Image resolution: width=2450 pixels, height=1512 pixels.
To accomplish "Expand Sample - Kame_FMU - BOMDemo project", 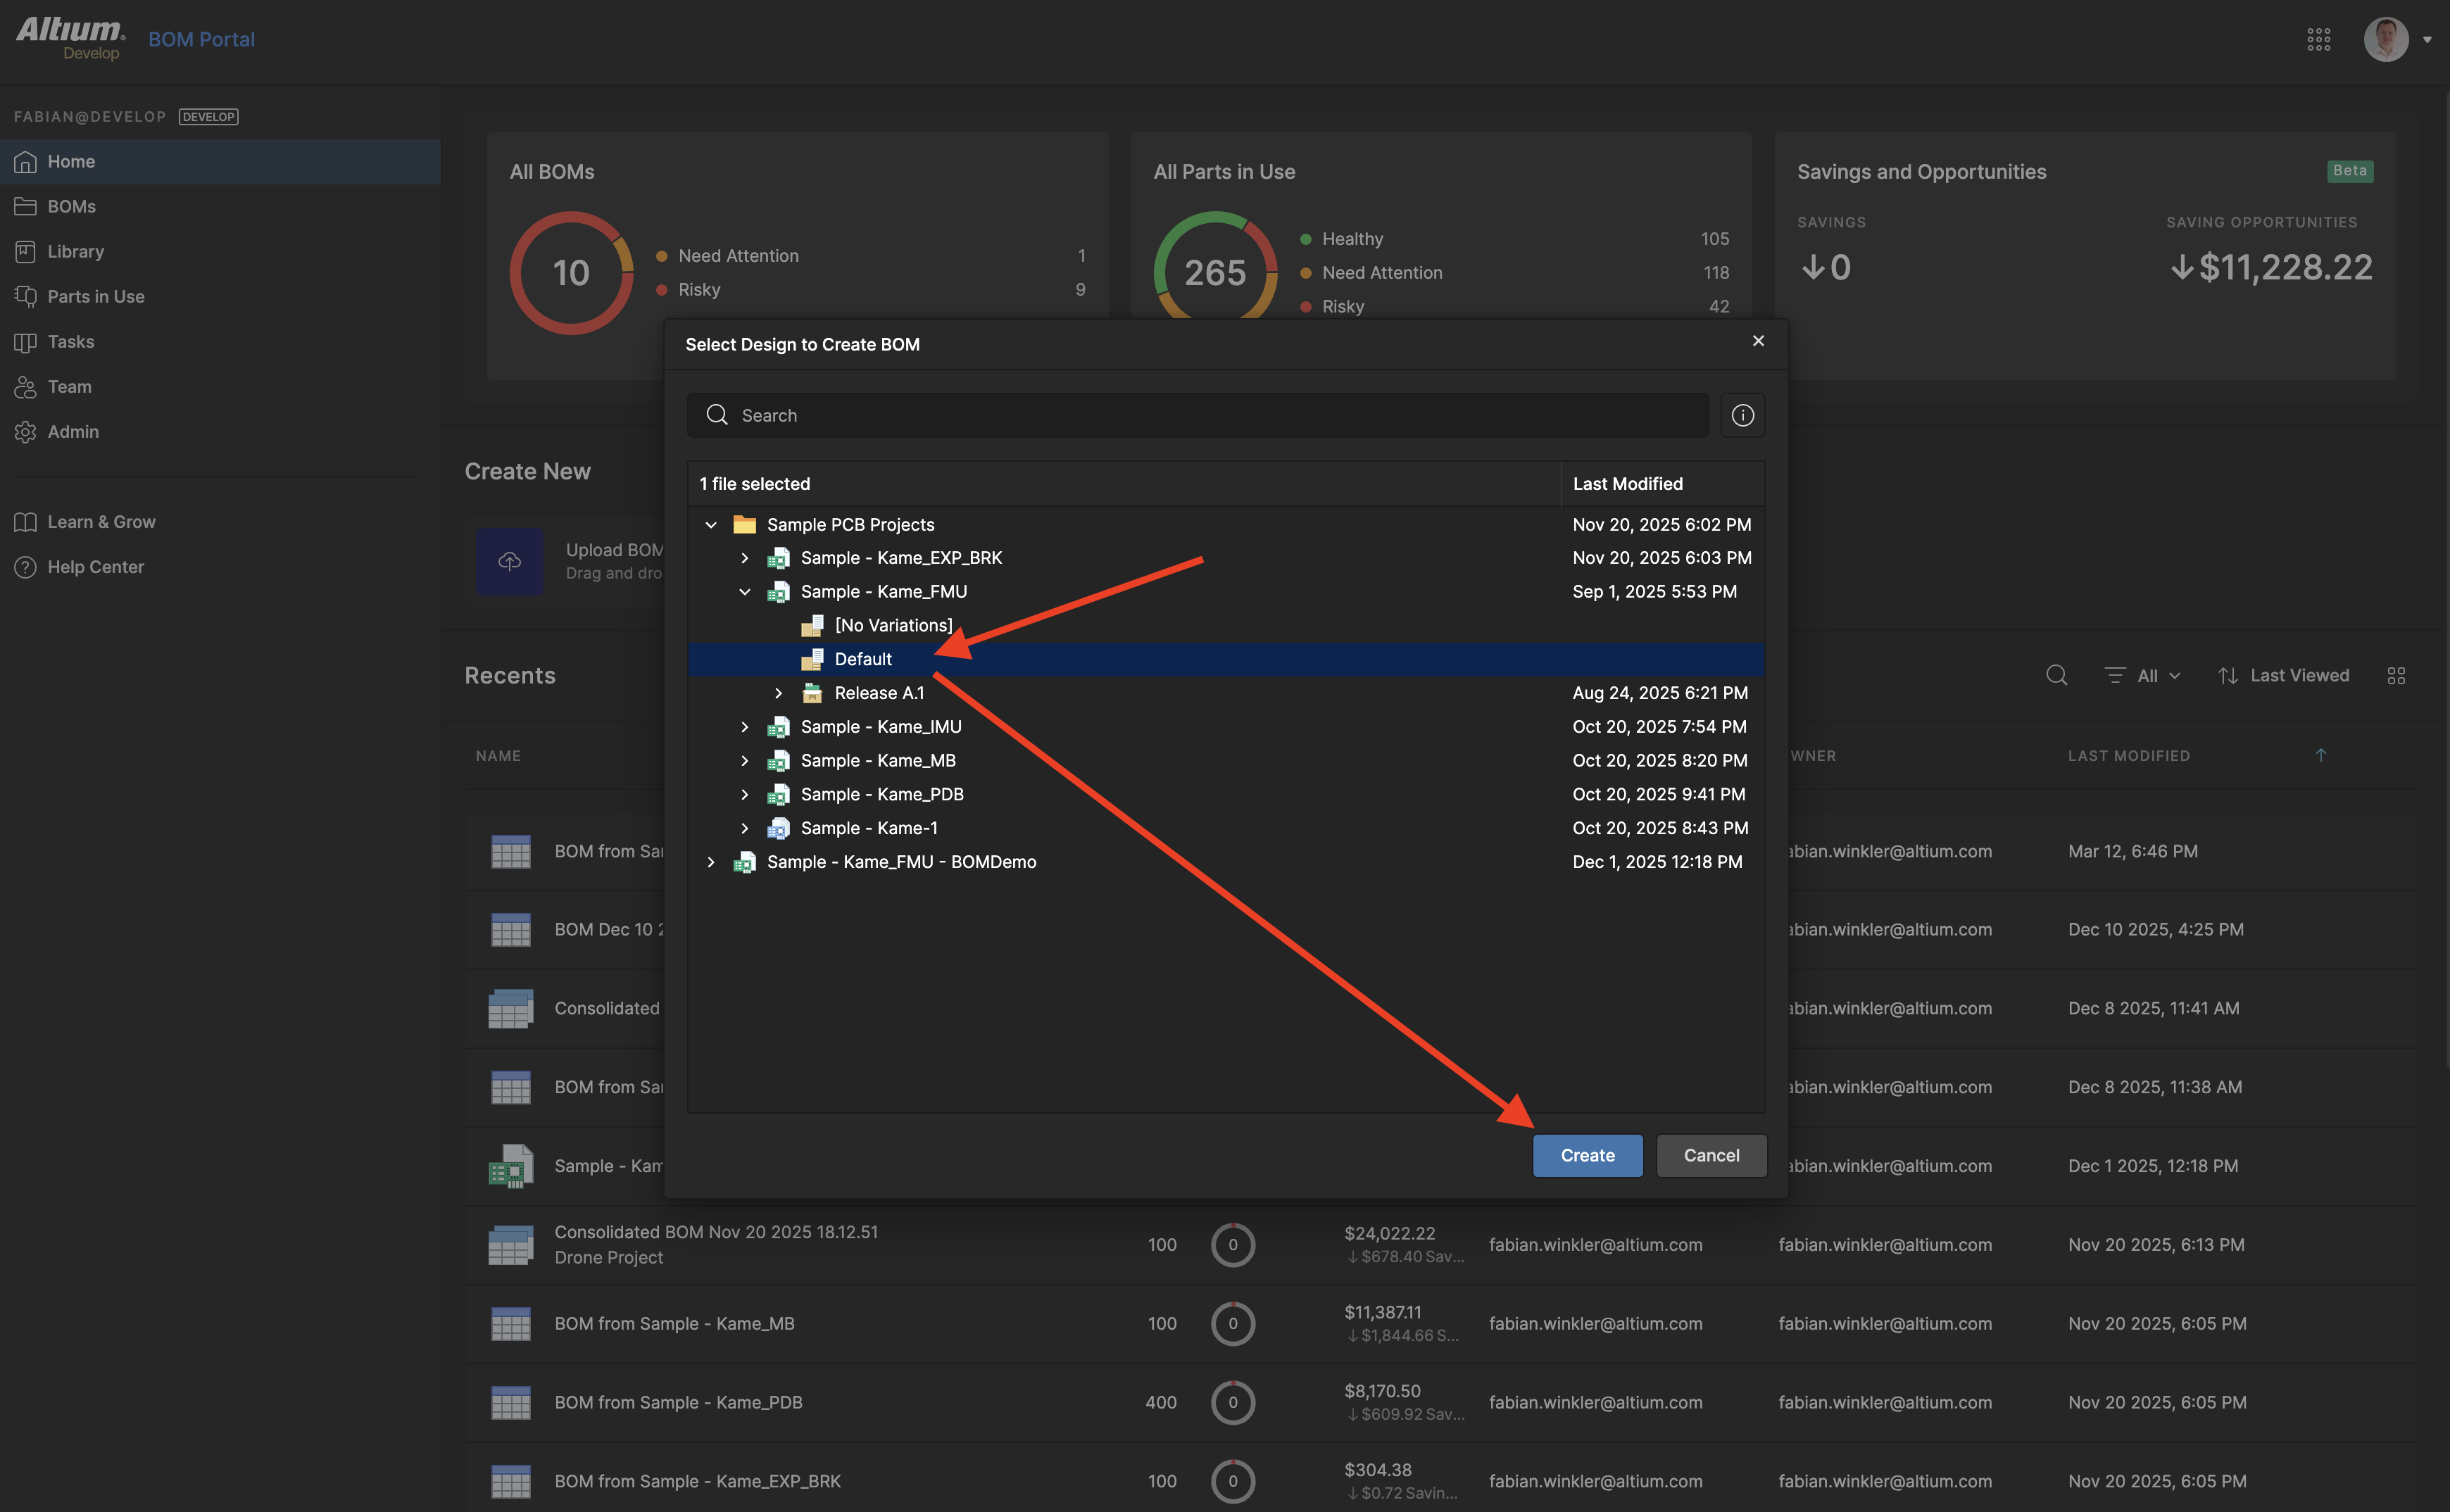I will [711, 862].
